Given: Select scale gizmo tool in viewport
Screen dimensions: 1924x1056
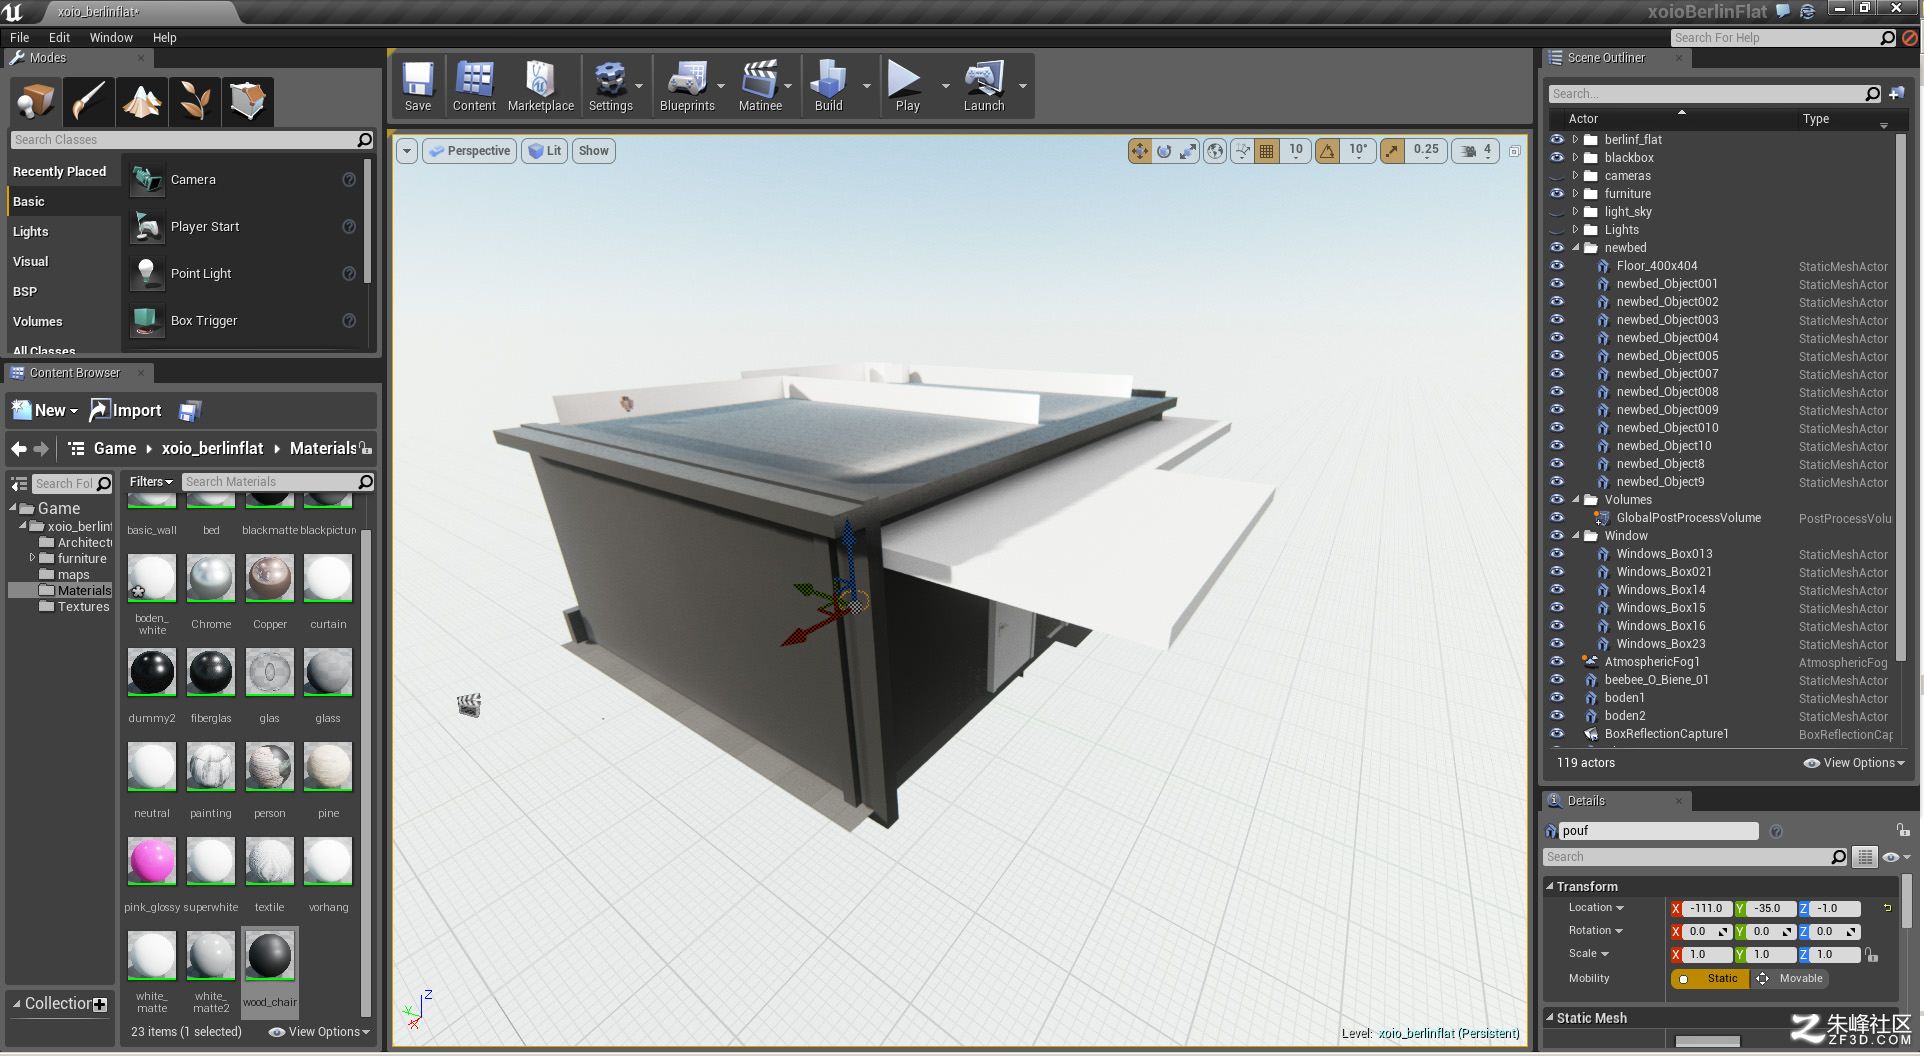Looking at the screenshot, I should 1188,151.
